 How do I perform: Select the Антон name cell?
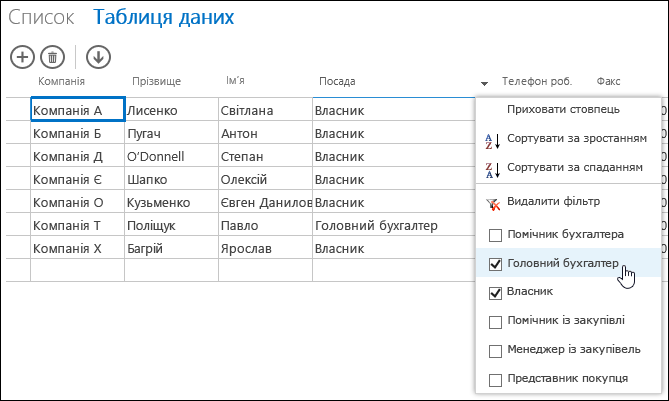(265, 133)
